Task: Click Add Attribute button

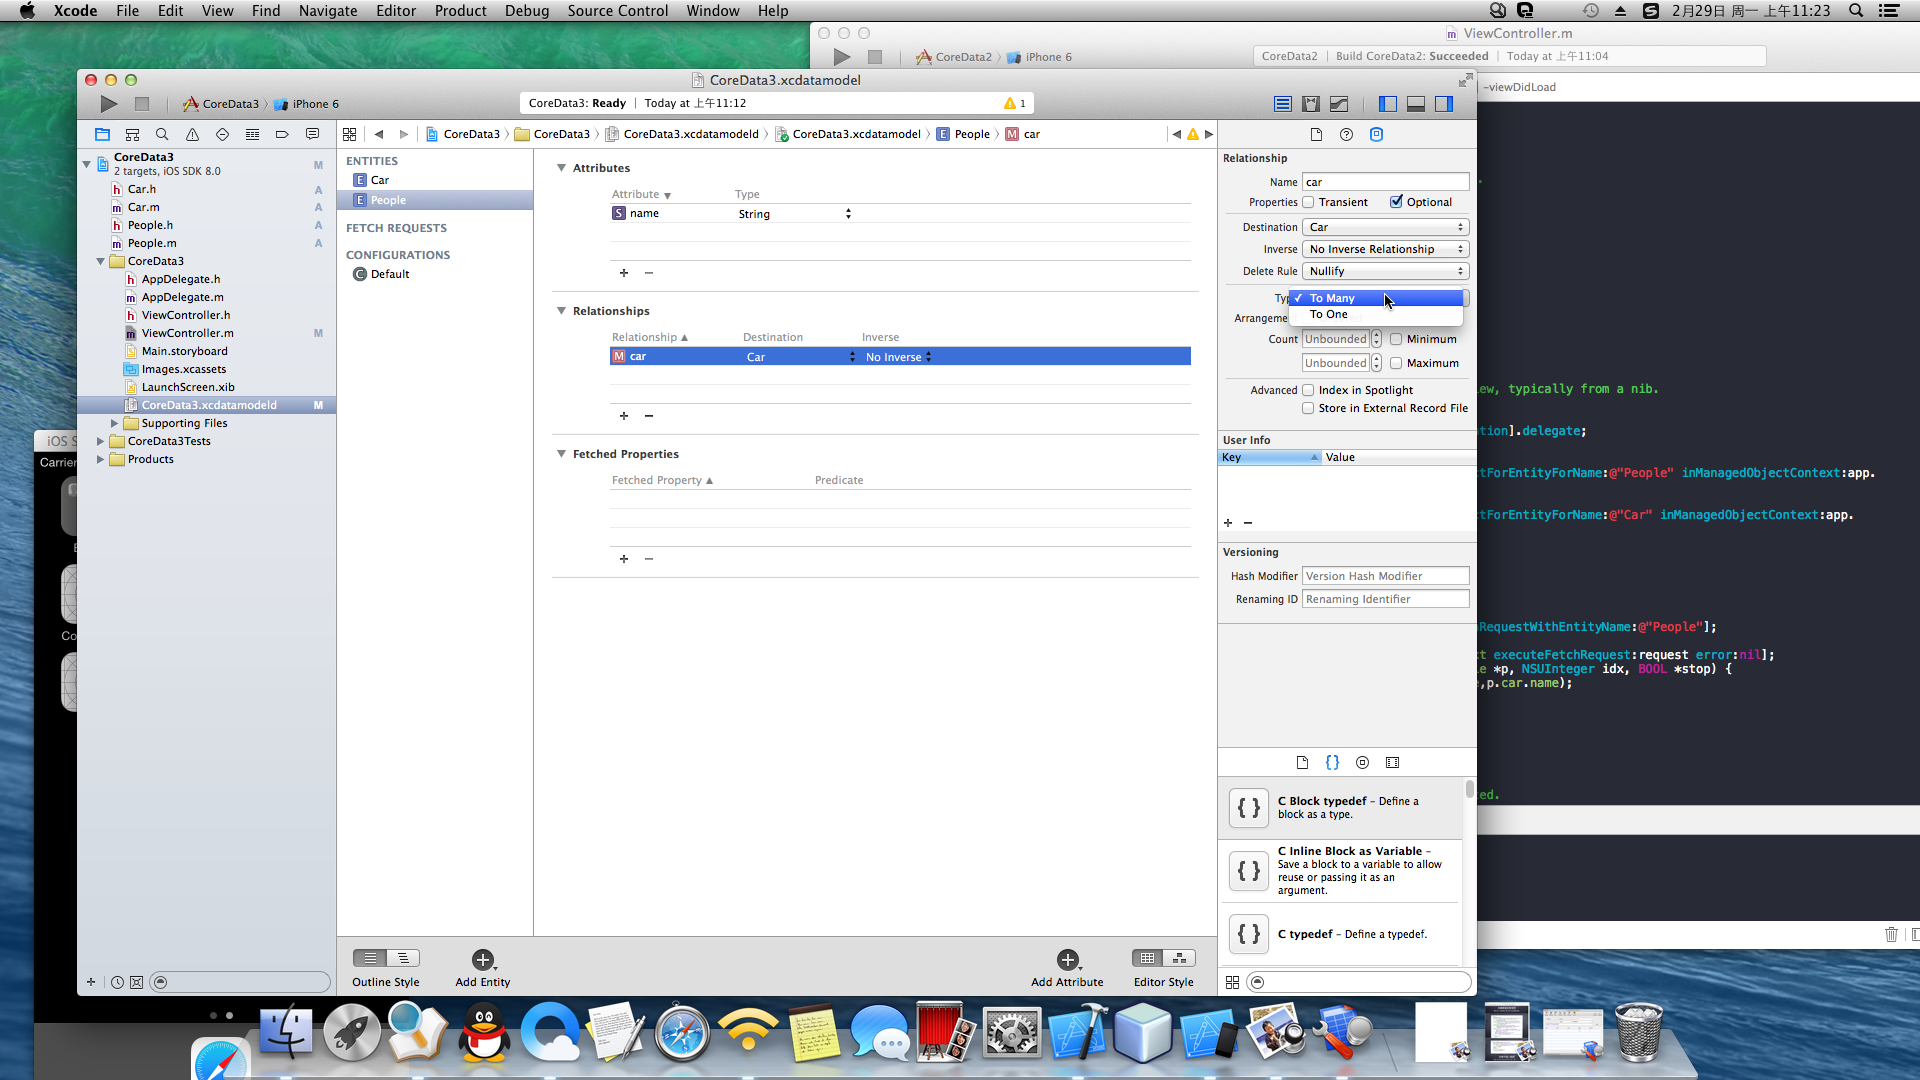Action: [1067, 967]
